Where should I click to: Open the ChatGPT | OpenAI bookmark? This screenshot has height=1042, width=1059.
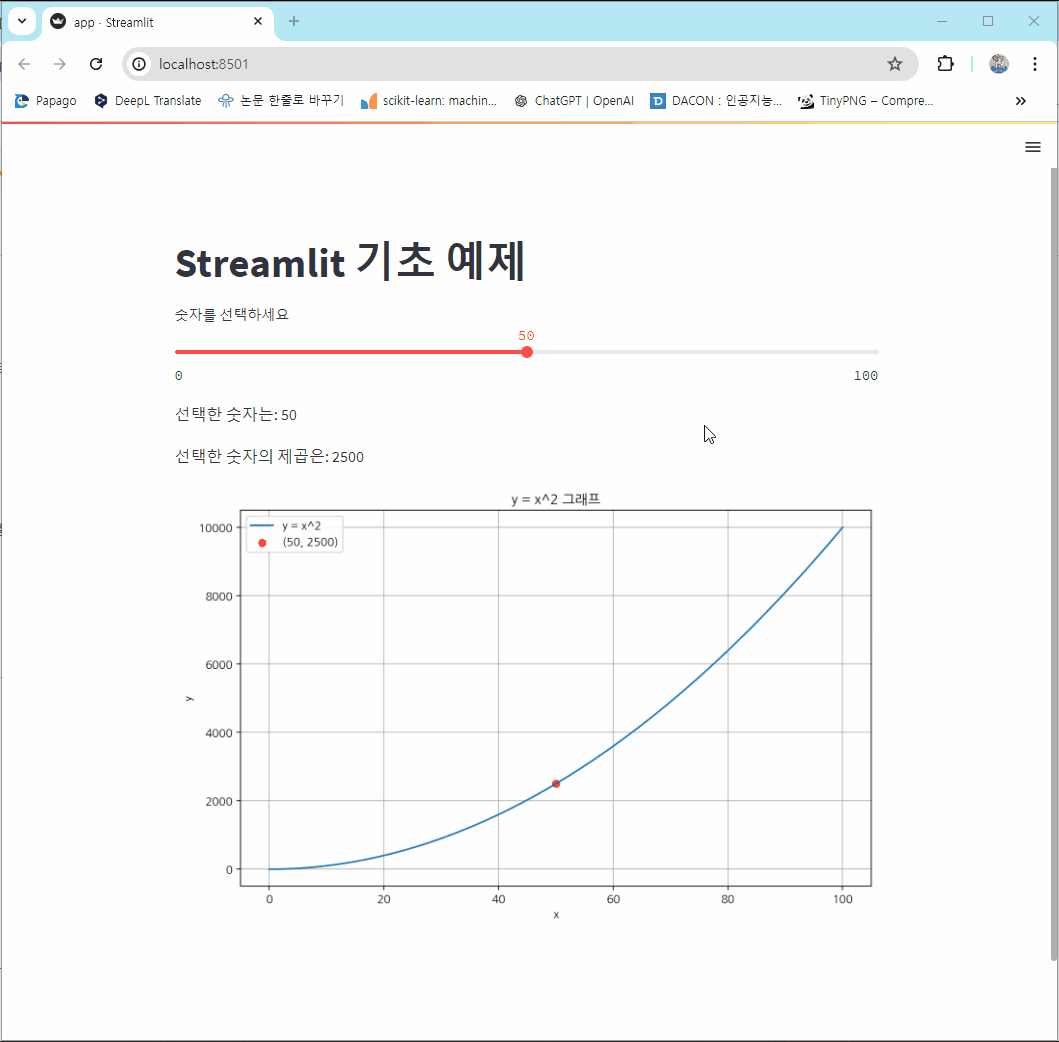pyautogui.click(x=573, y=100)
